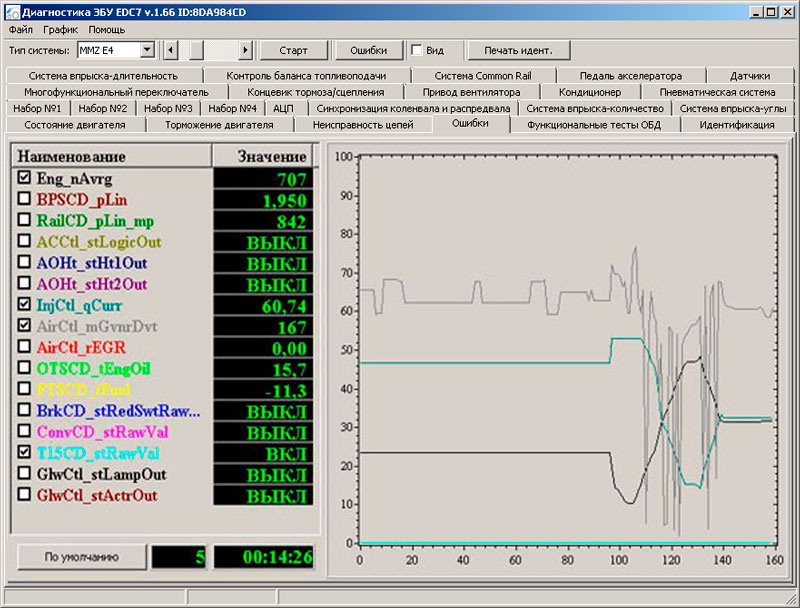Open the Помощь menu
This screenshot has height=608, width=800.
(x=107, y=30)
